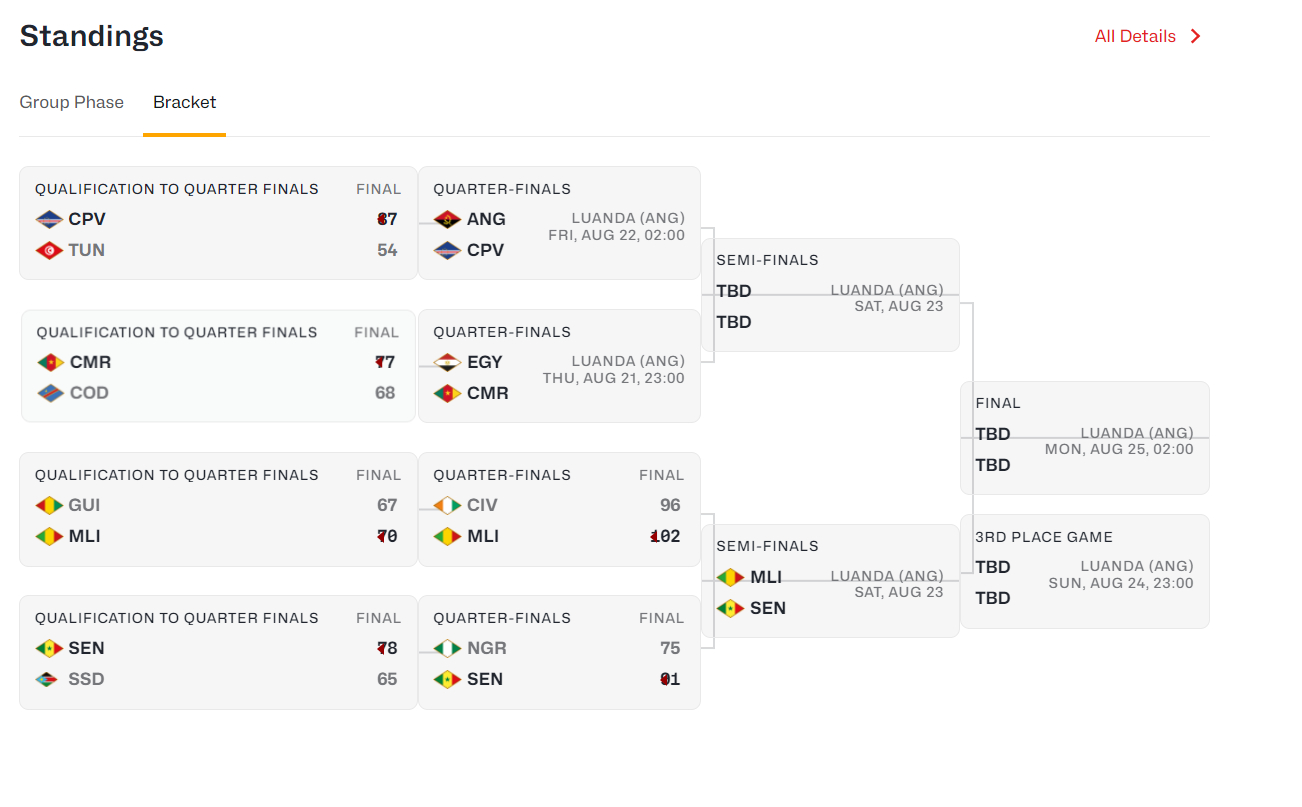Click the Nigeria flag icon next to NGR
The width and height of the screenshot is (1302, 807).
click(x=447, y=648)
